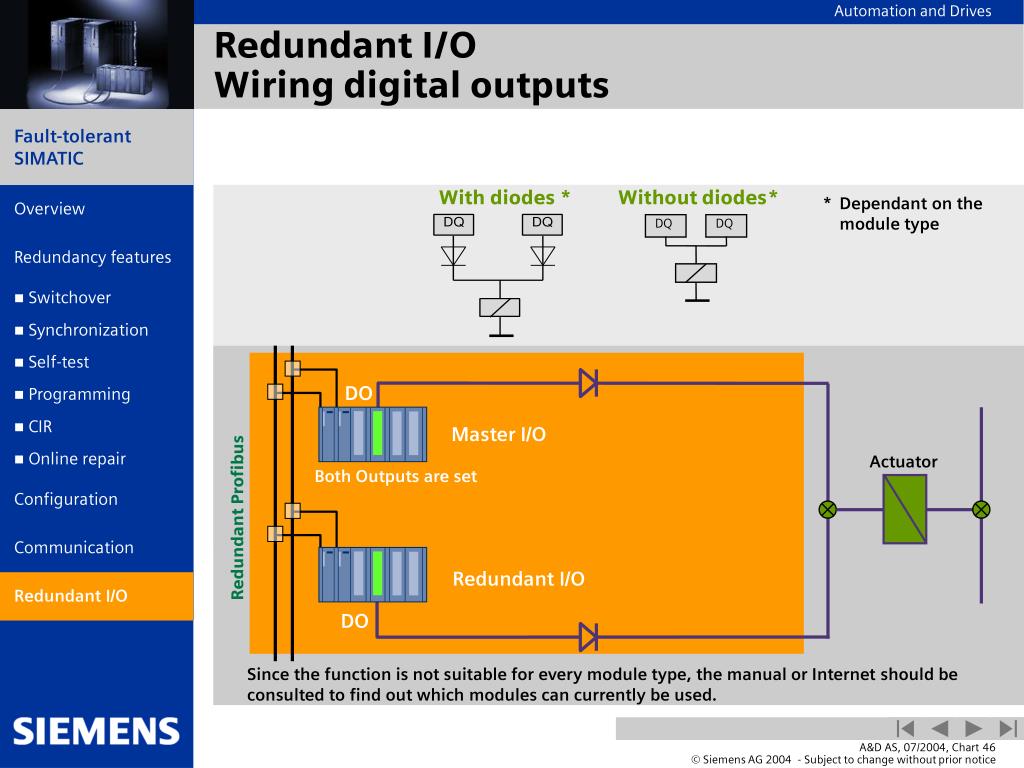
Task: Click right DQ box under Without diodes
Action: [726, 225]
